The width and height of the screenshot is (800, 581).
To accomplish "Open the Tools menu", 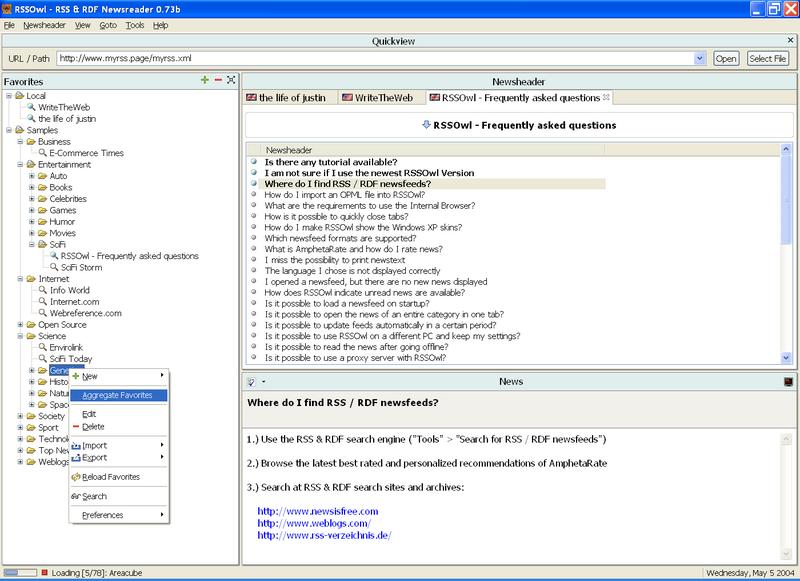I will click(x=135, y=25).
